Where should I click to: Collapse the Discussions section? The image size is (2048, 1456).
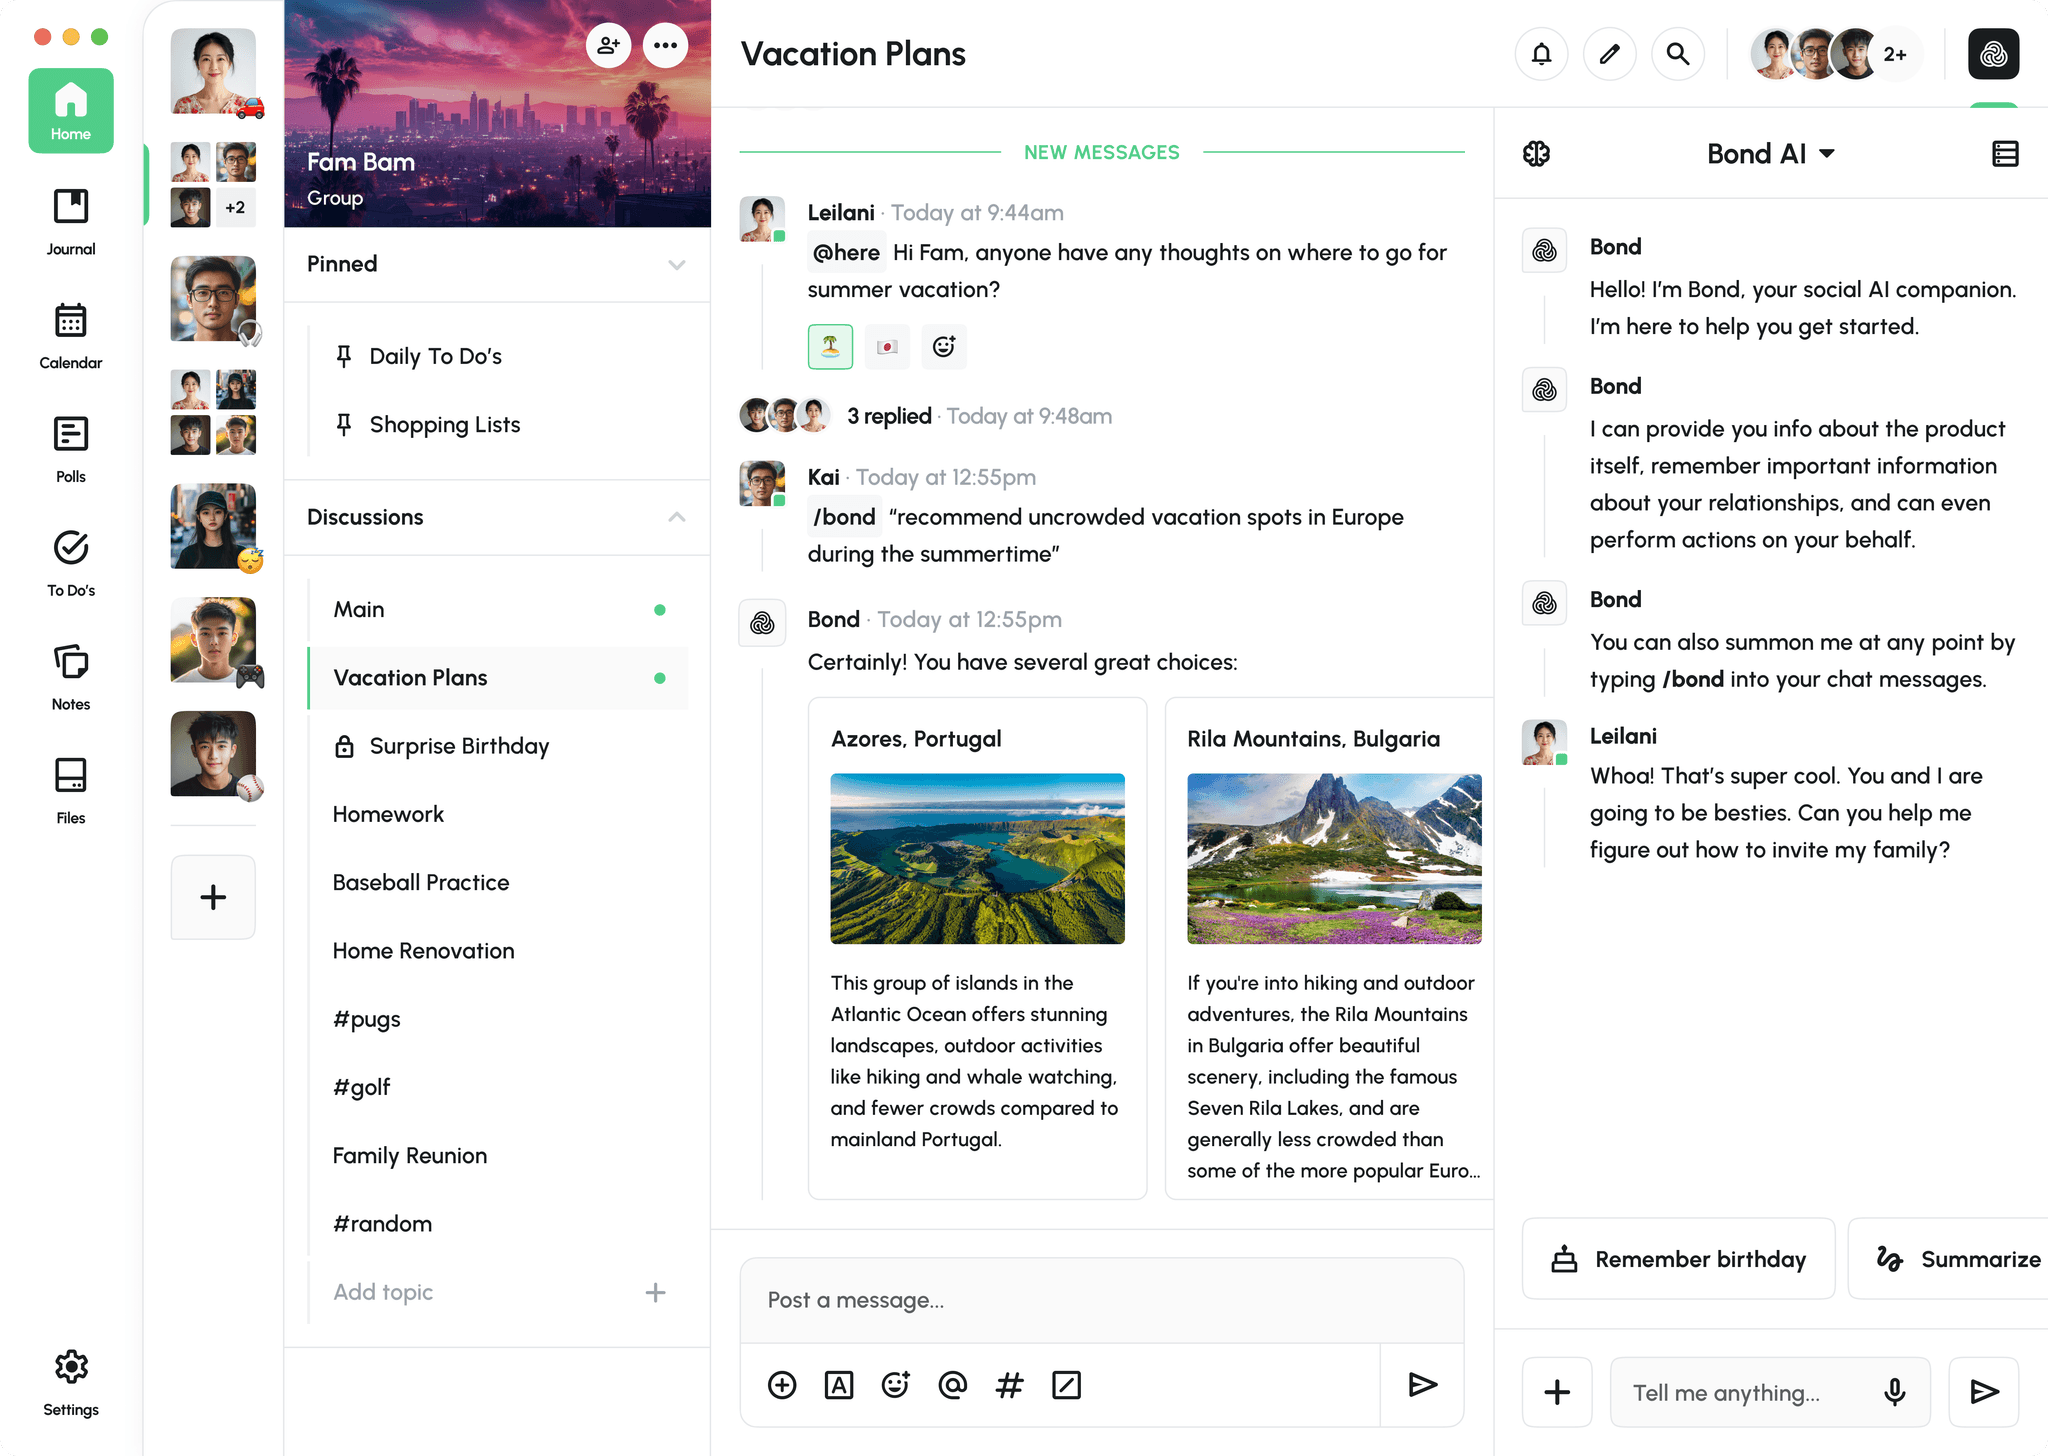point(677,517)
